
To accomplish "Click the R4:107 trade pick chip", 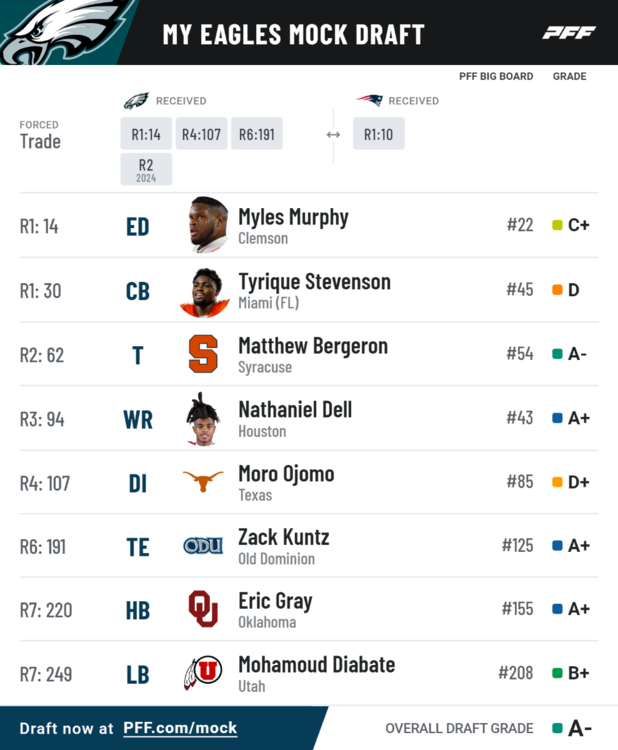I will click(x=201, y=134).
